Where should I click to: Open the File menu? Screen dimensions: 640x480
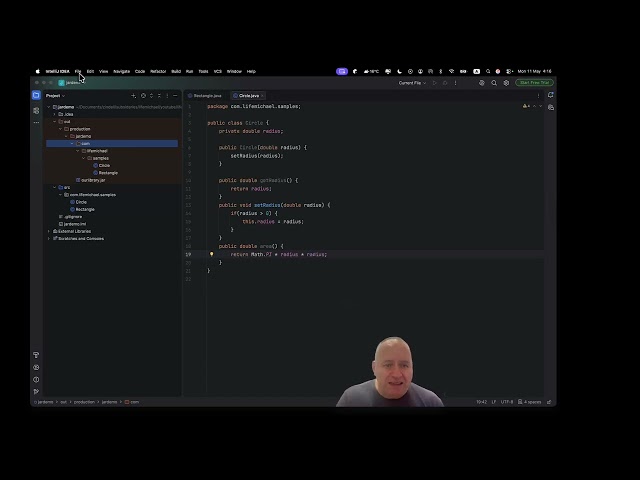(x=78, y=71)
